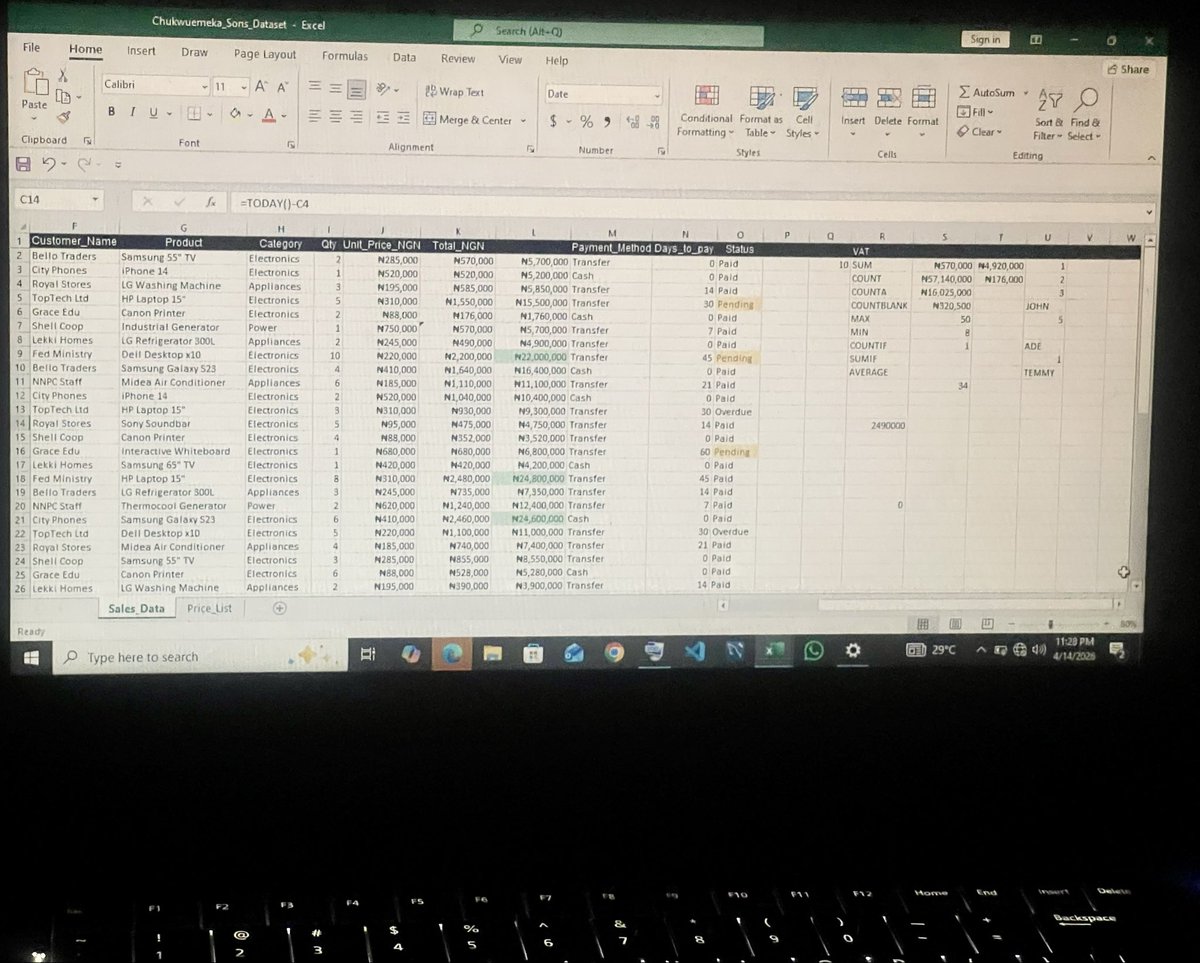
Task: Click the Copy icon in Clipboard group
Action: [x=63, y=96]
